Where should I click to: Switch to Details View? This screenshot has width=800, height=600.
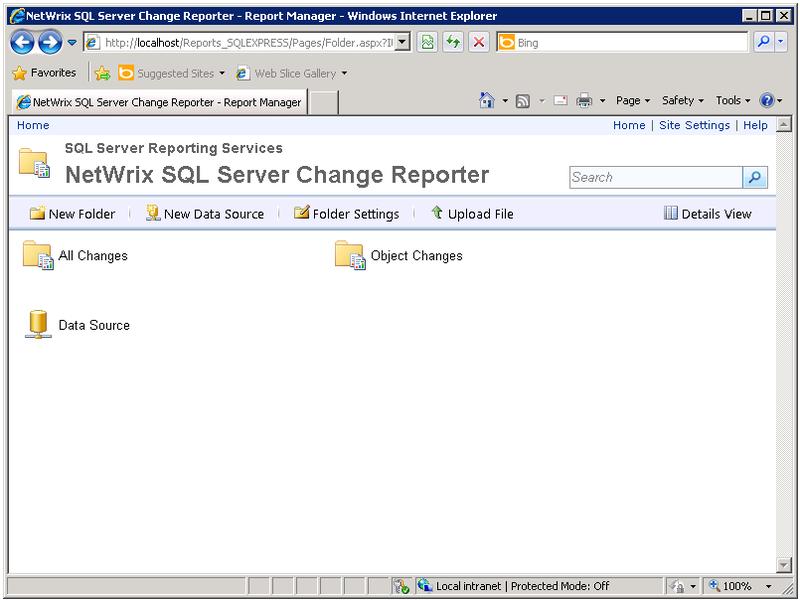point(708,214)
